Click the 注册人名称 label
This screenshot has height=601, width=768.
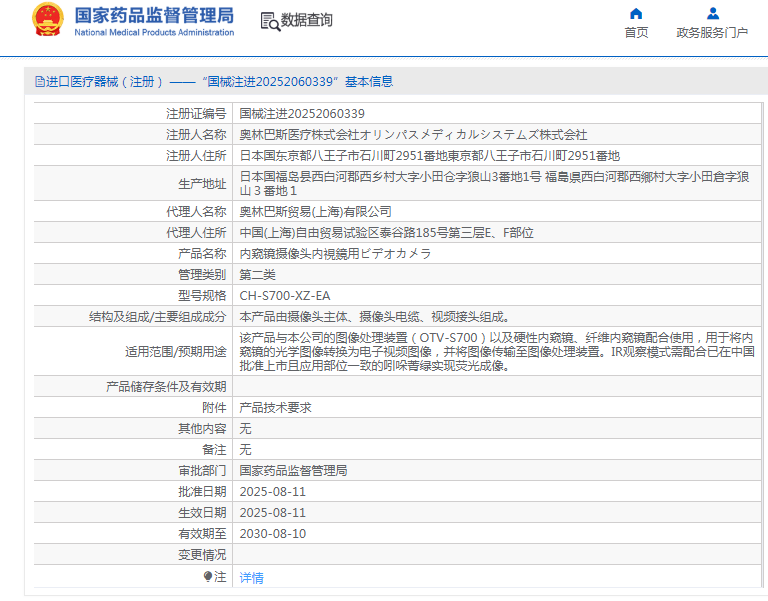pos(196,135)
